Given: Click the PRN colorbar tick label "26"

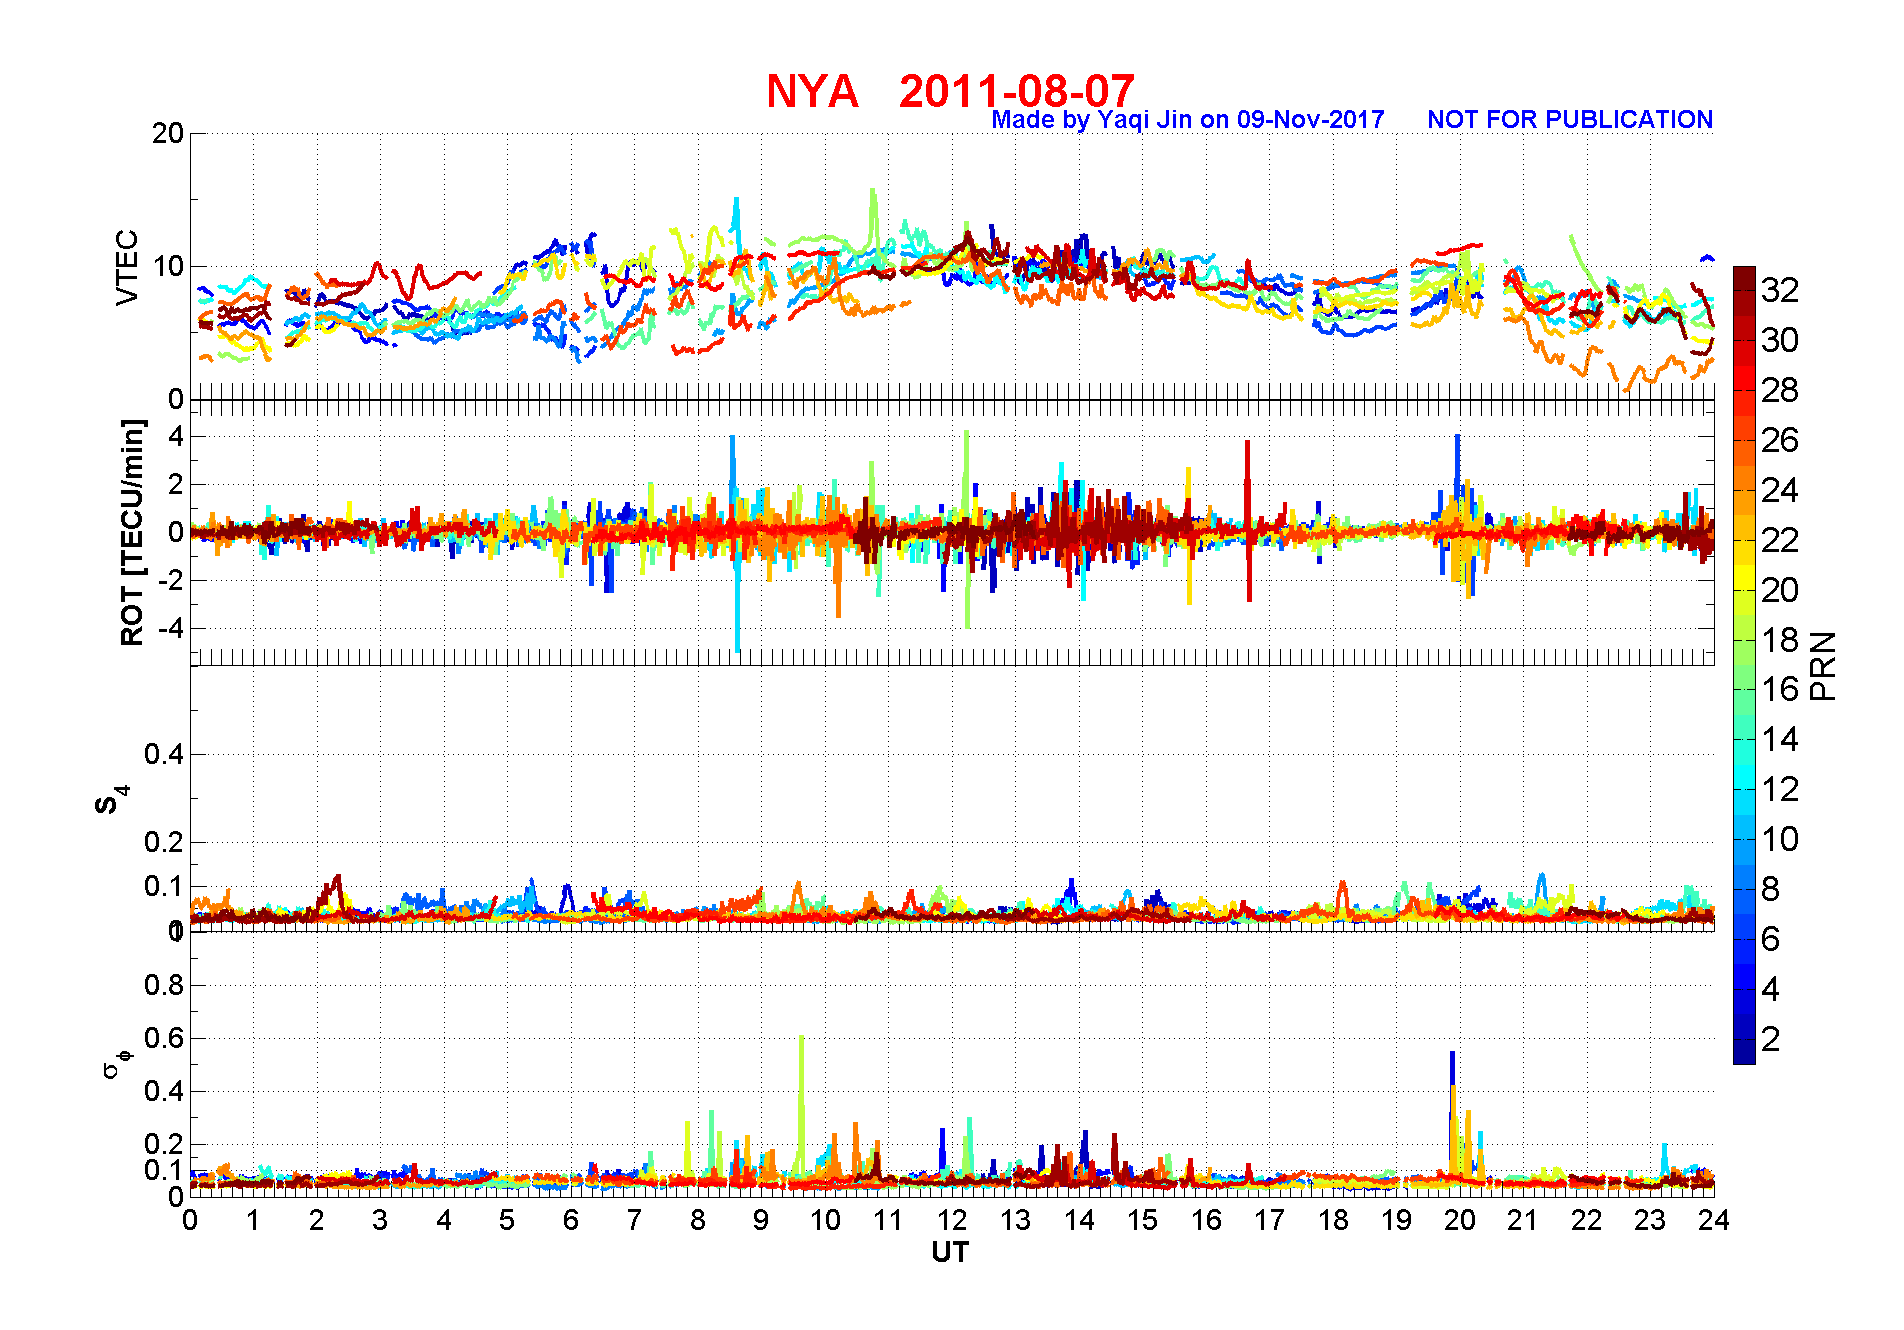Looking at the screenshot, I should (1780, 441).
